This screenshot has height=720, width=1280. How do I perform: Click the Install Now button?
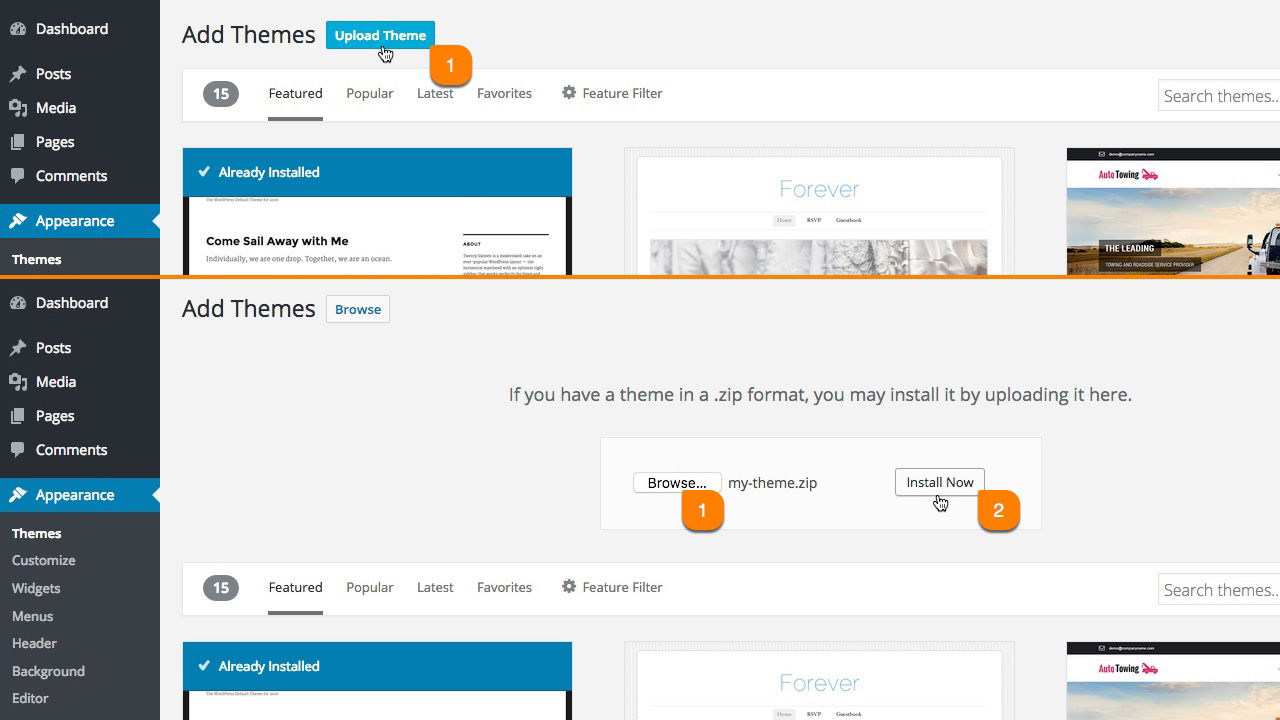point(939,482)
